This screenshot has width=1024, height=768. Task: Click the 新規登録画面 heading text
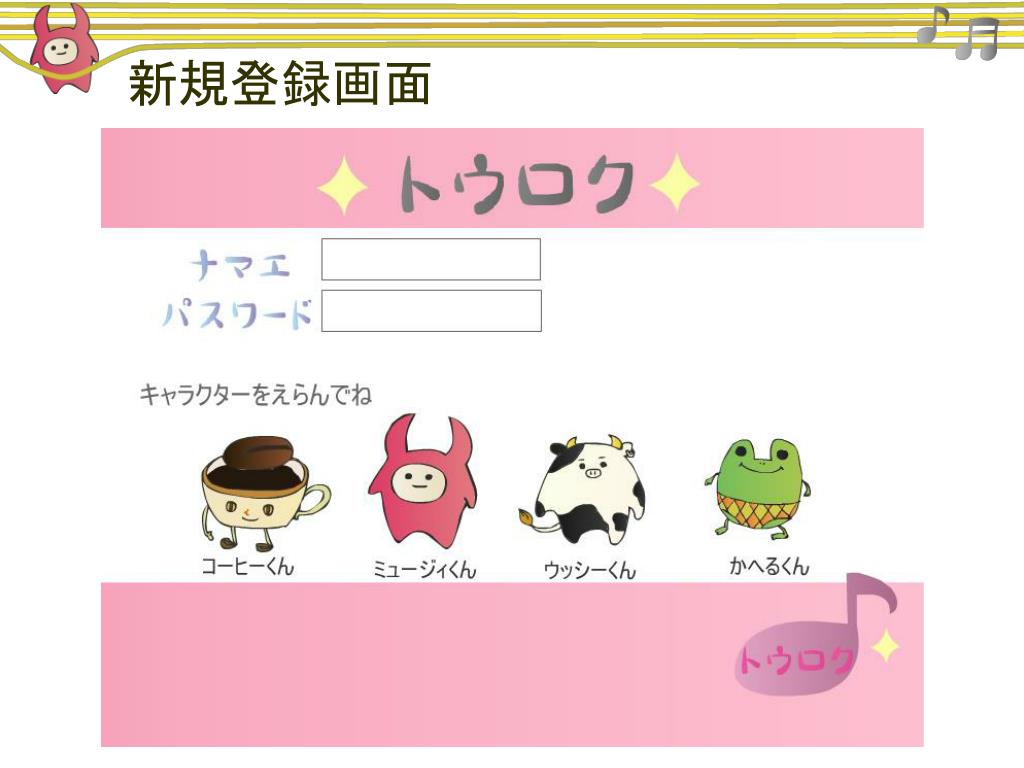tap(280, 84)
